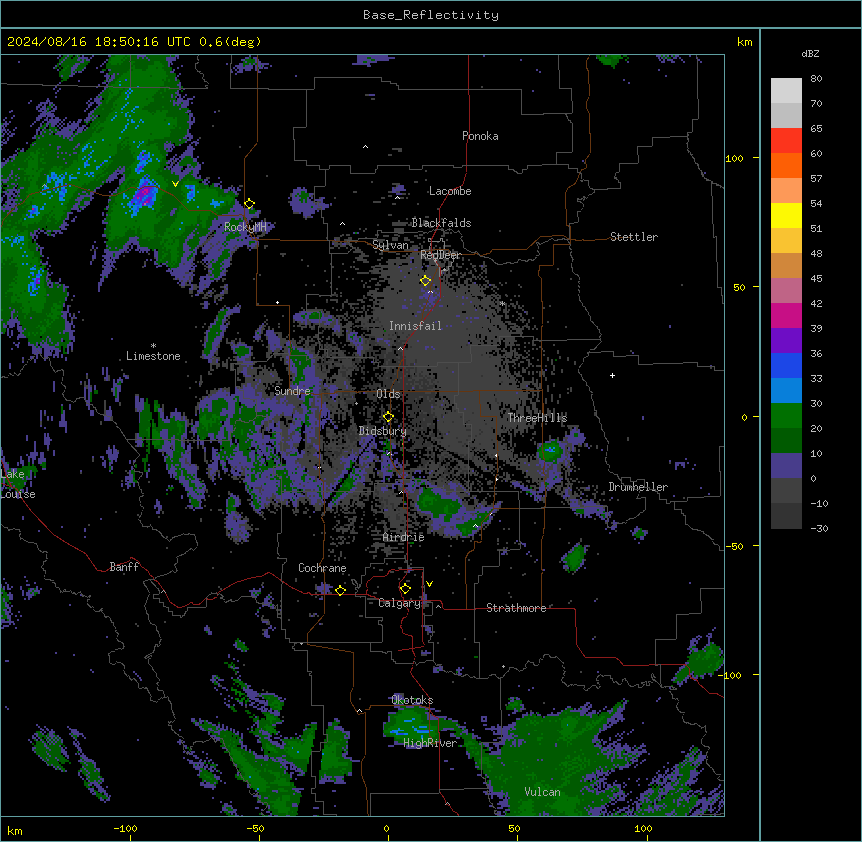Click the green 30 dBZ legend swatch
The image size is (862, 842).
point(786,416)
